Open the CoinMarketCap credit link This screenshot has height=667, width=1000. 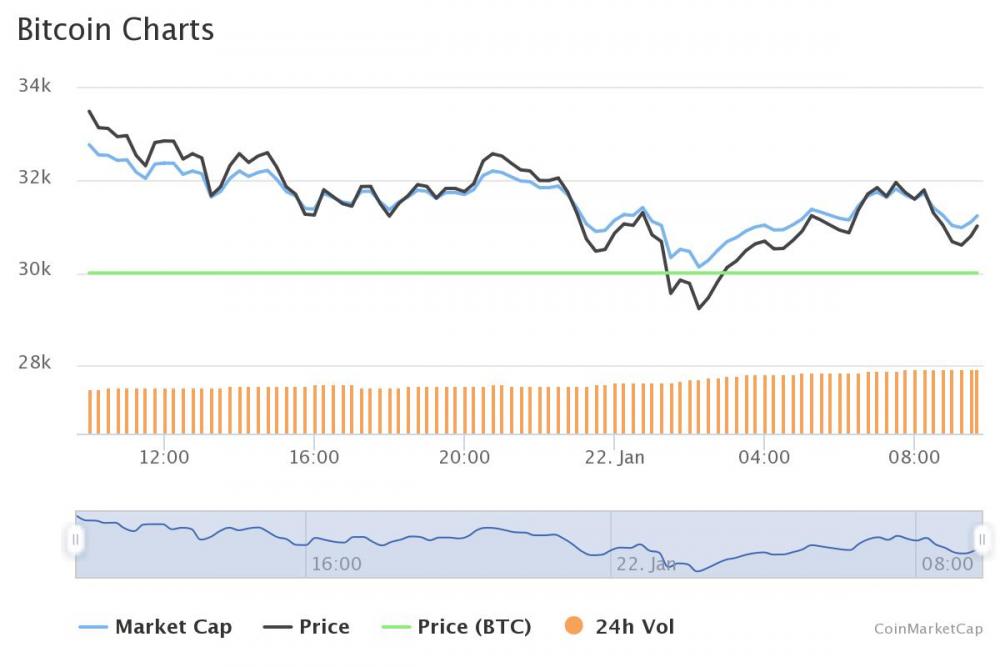tap(928, 629)
